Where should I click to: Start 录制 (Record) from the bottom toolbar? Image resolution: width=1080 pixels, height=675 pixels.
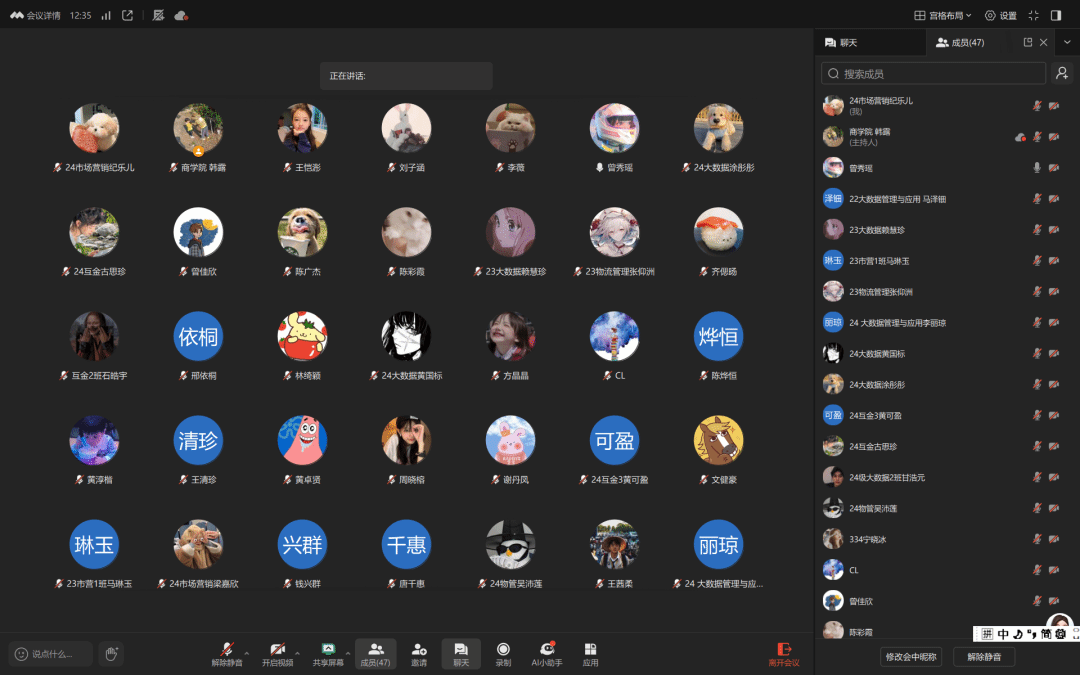click(x=503, y=653)
